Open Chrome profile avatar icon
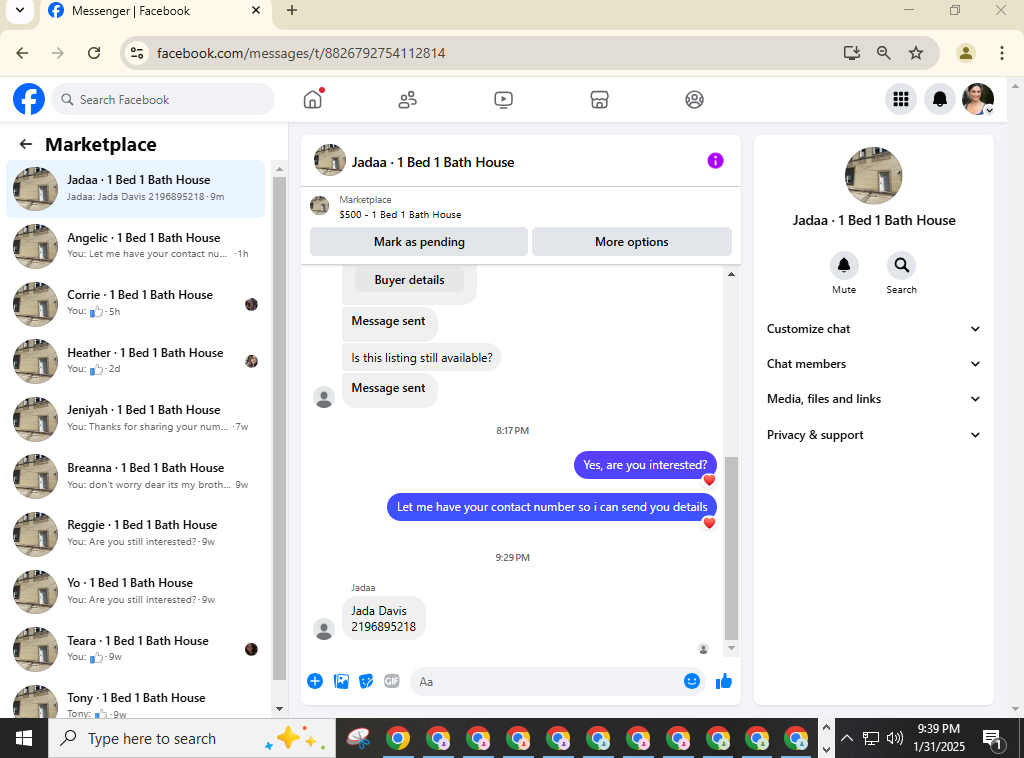The height and width of the screenshot is (758, 1024). click(x=965, y=53)
